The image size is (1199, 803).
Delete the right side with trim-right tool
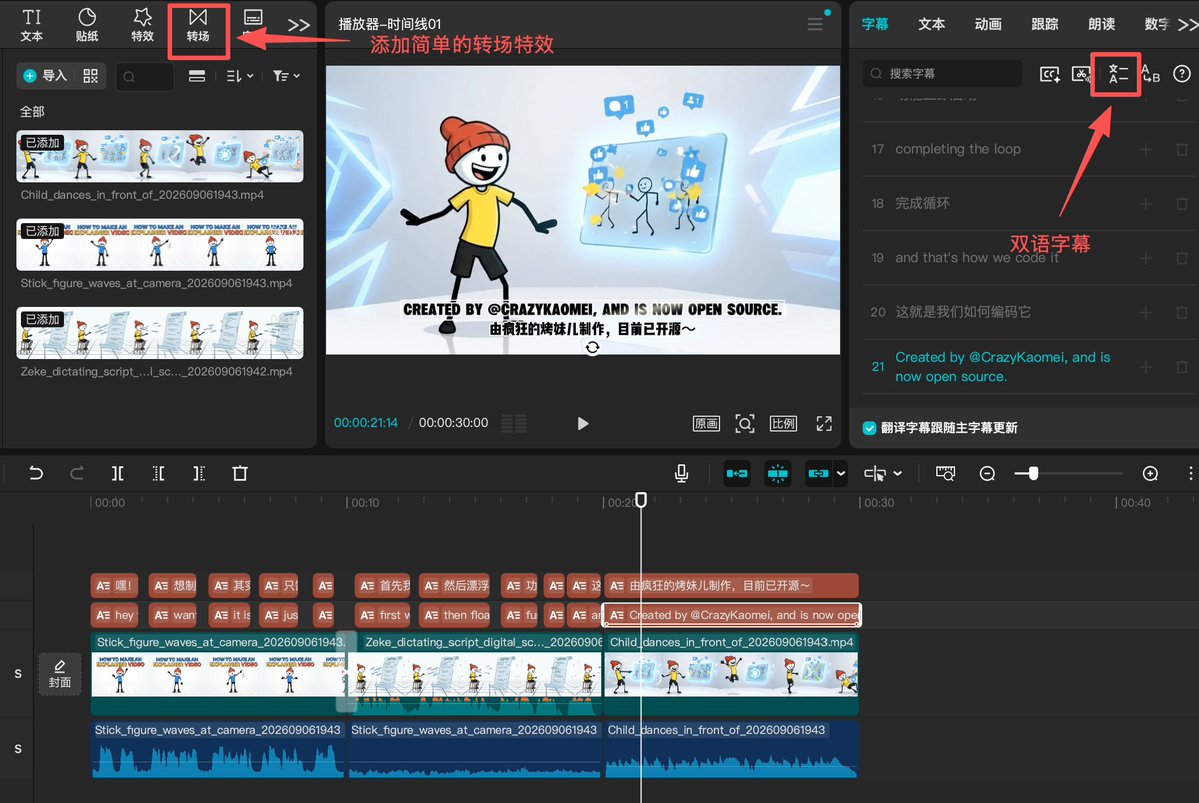click(199, 473)
